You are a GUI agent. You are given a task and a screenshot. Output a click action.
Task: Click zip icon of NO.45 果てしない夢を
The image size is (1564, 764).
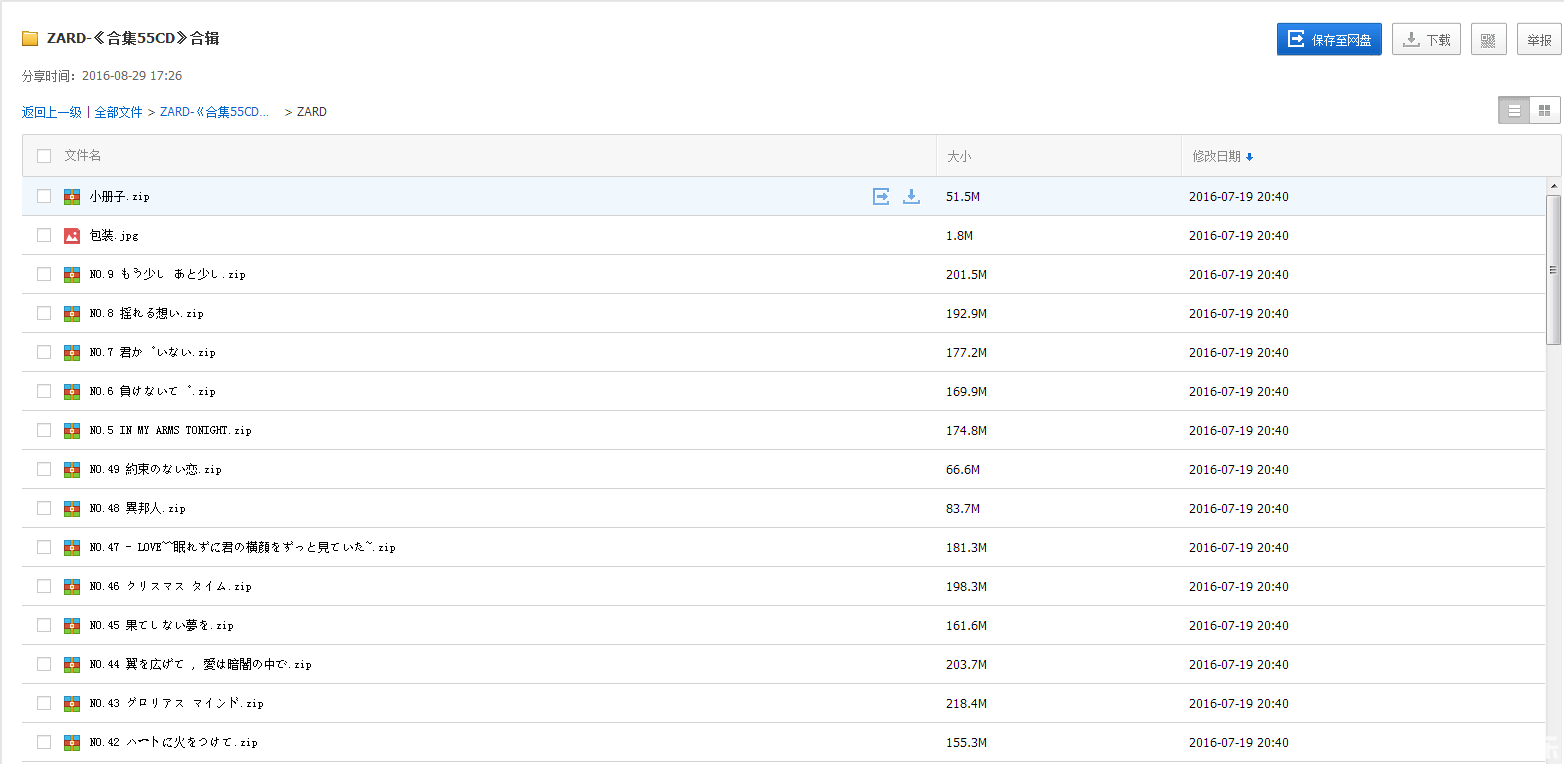point(72,626)
